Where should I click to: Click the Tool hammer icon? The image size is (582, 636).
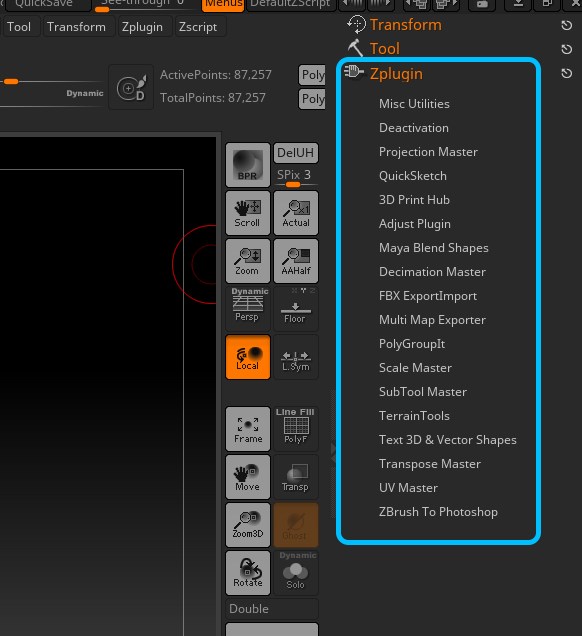point(355,48)
